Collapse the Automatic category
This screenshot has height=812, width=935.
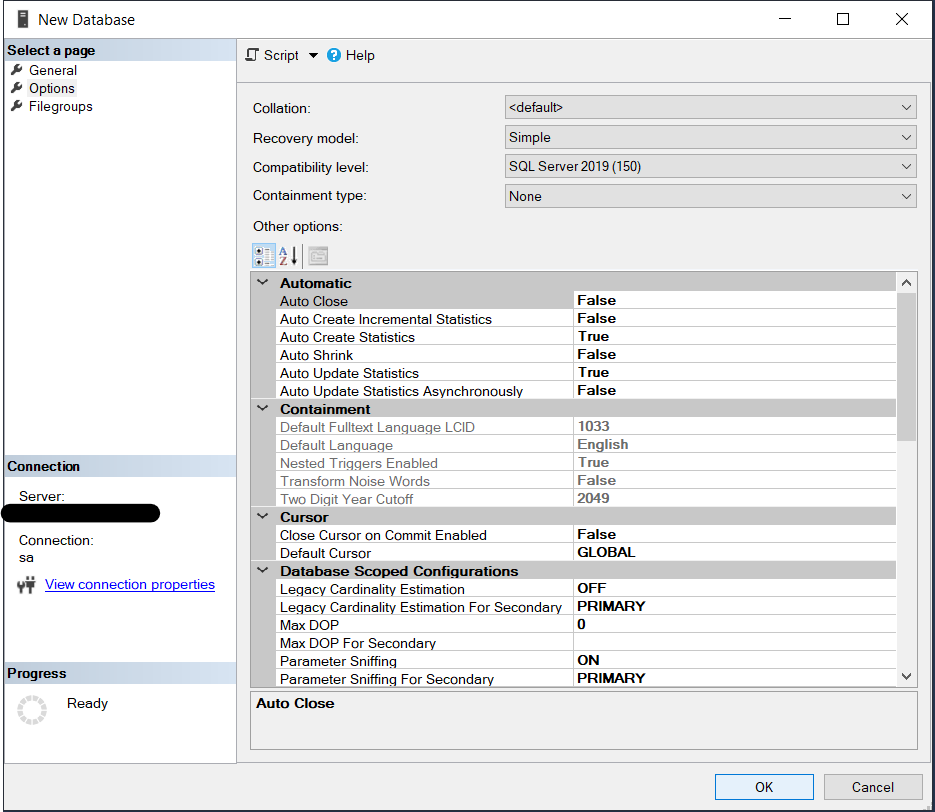263,283
